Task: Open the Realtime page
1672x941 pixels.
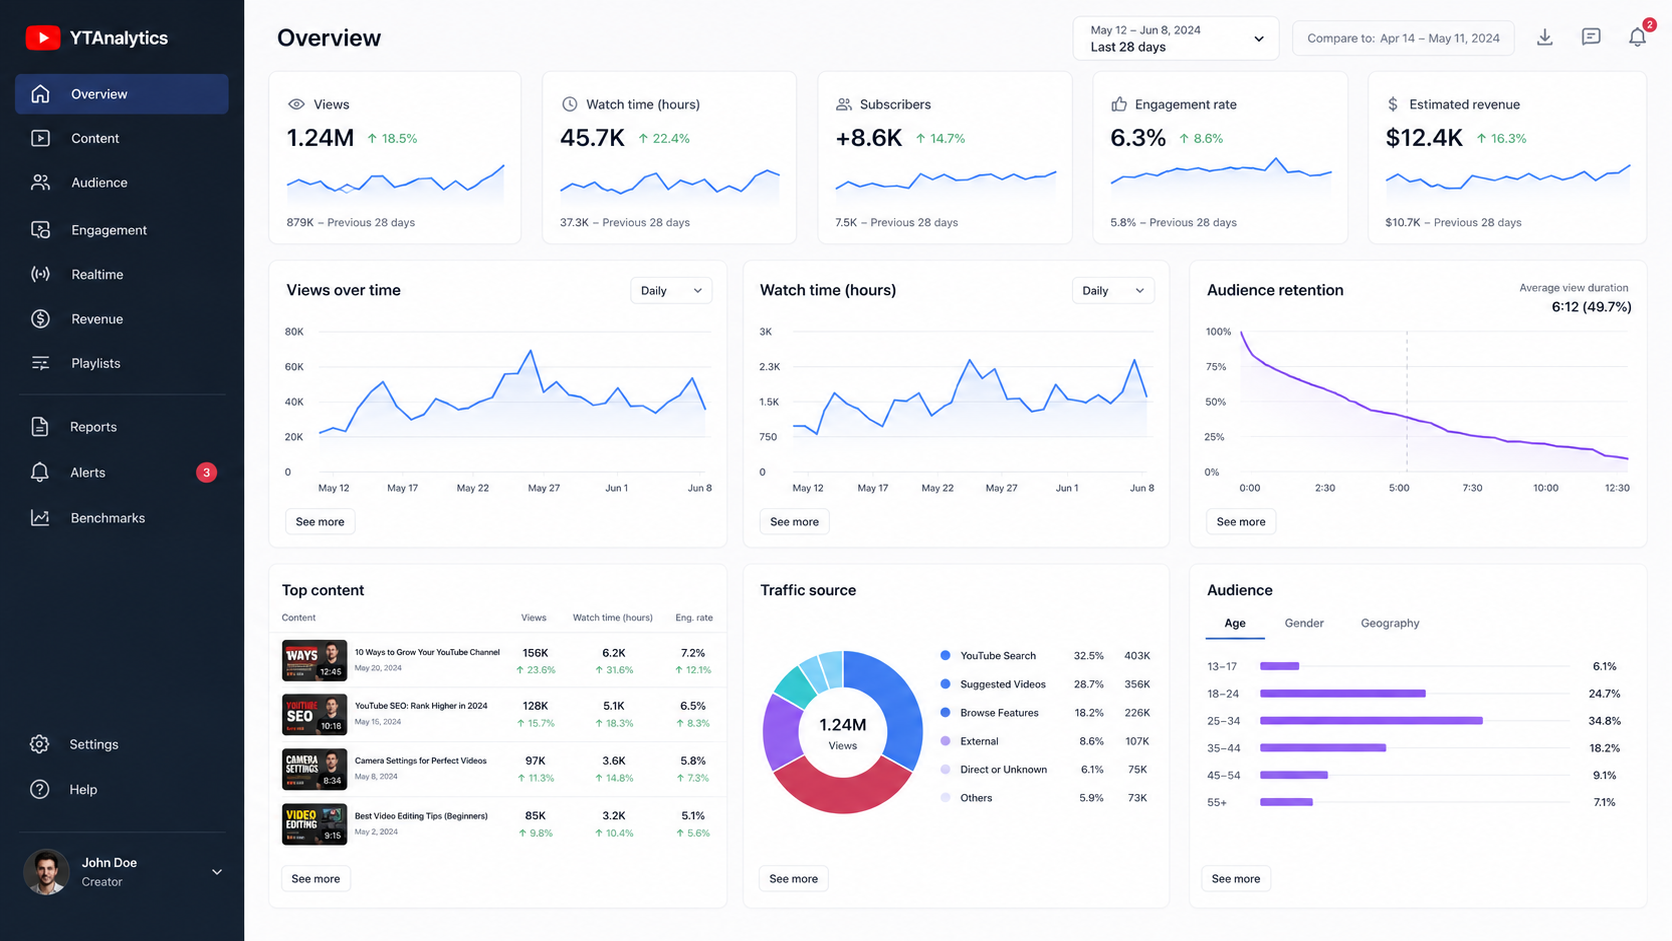Action: 122,274
